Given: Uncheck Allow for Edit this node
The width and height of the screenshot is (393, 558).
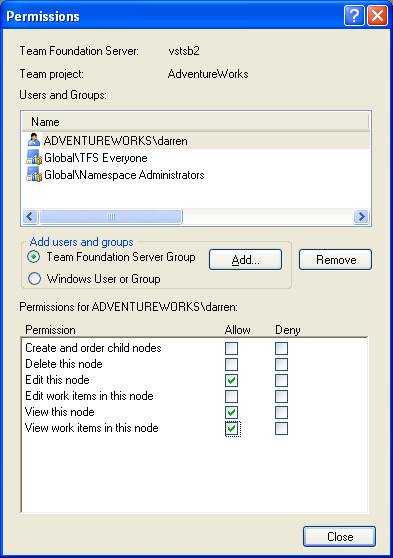Looking at the screenshot, I should 231,380.
